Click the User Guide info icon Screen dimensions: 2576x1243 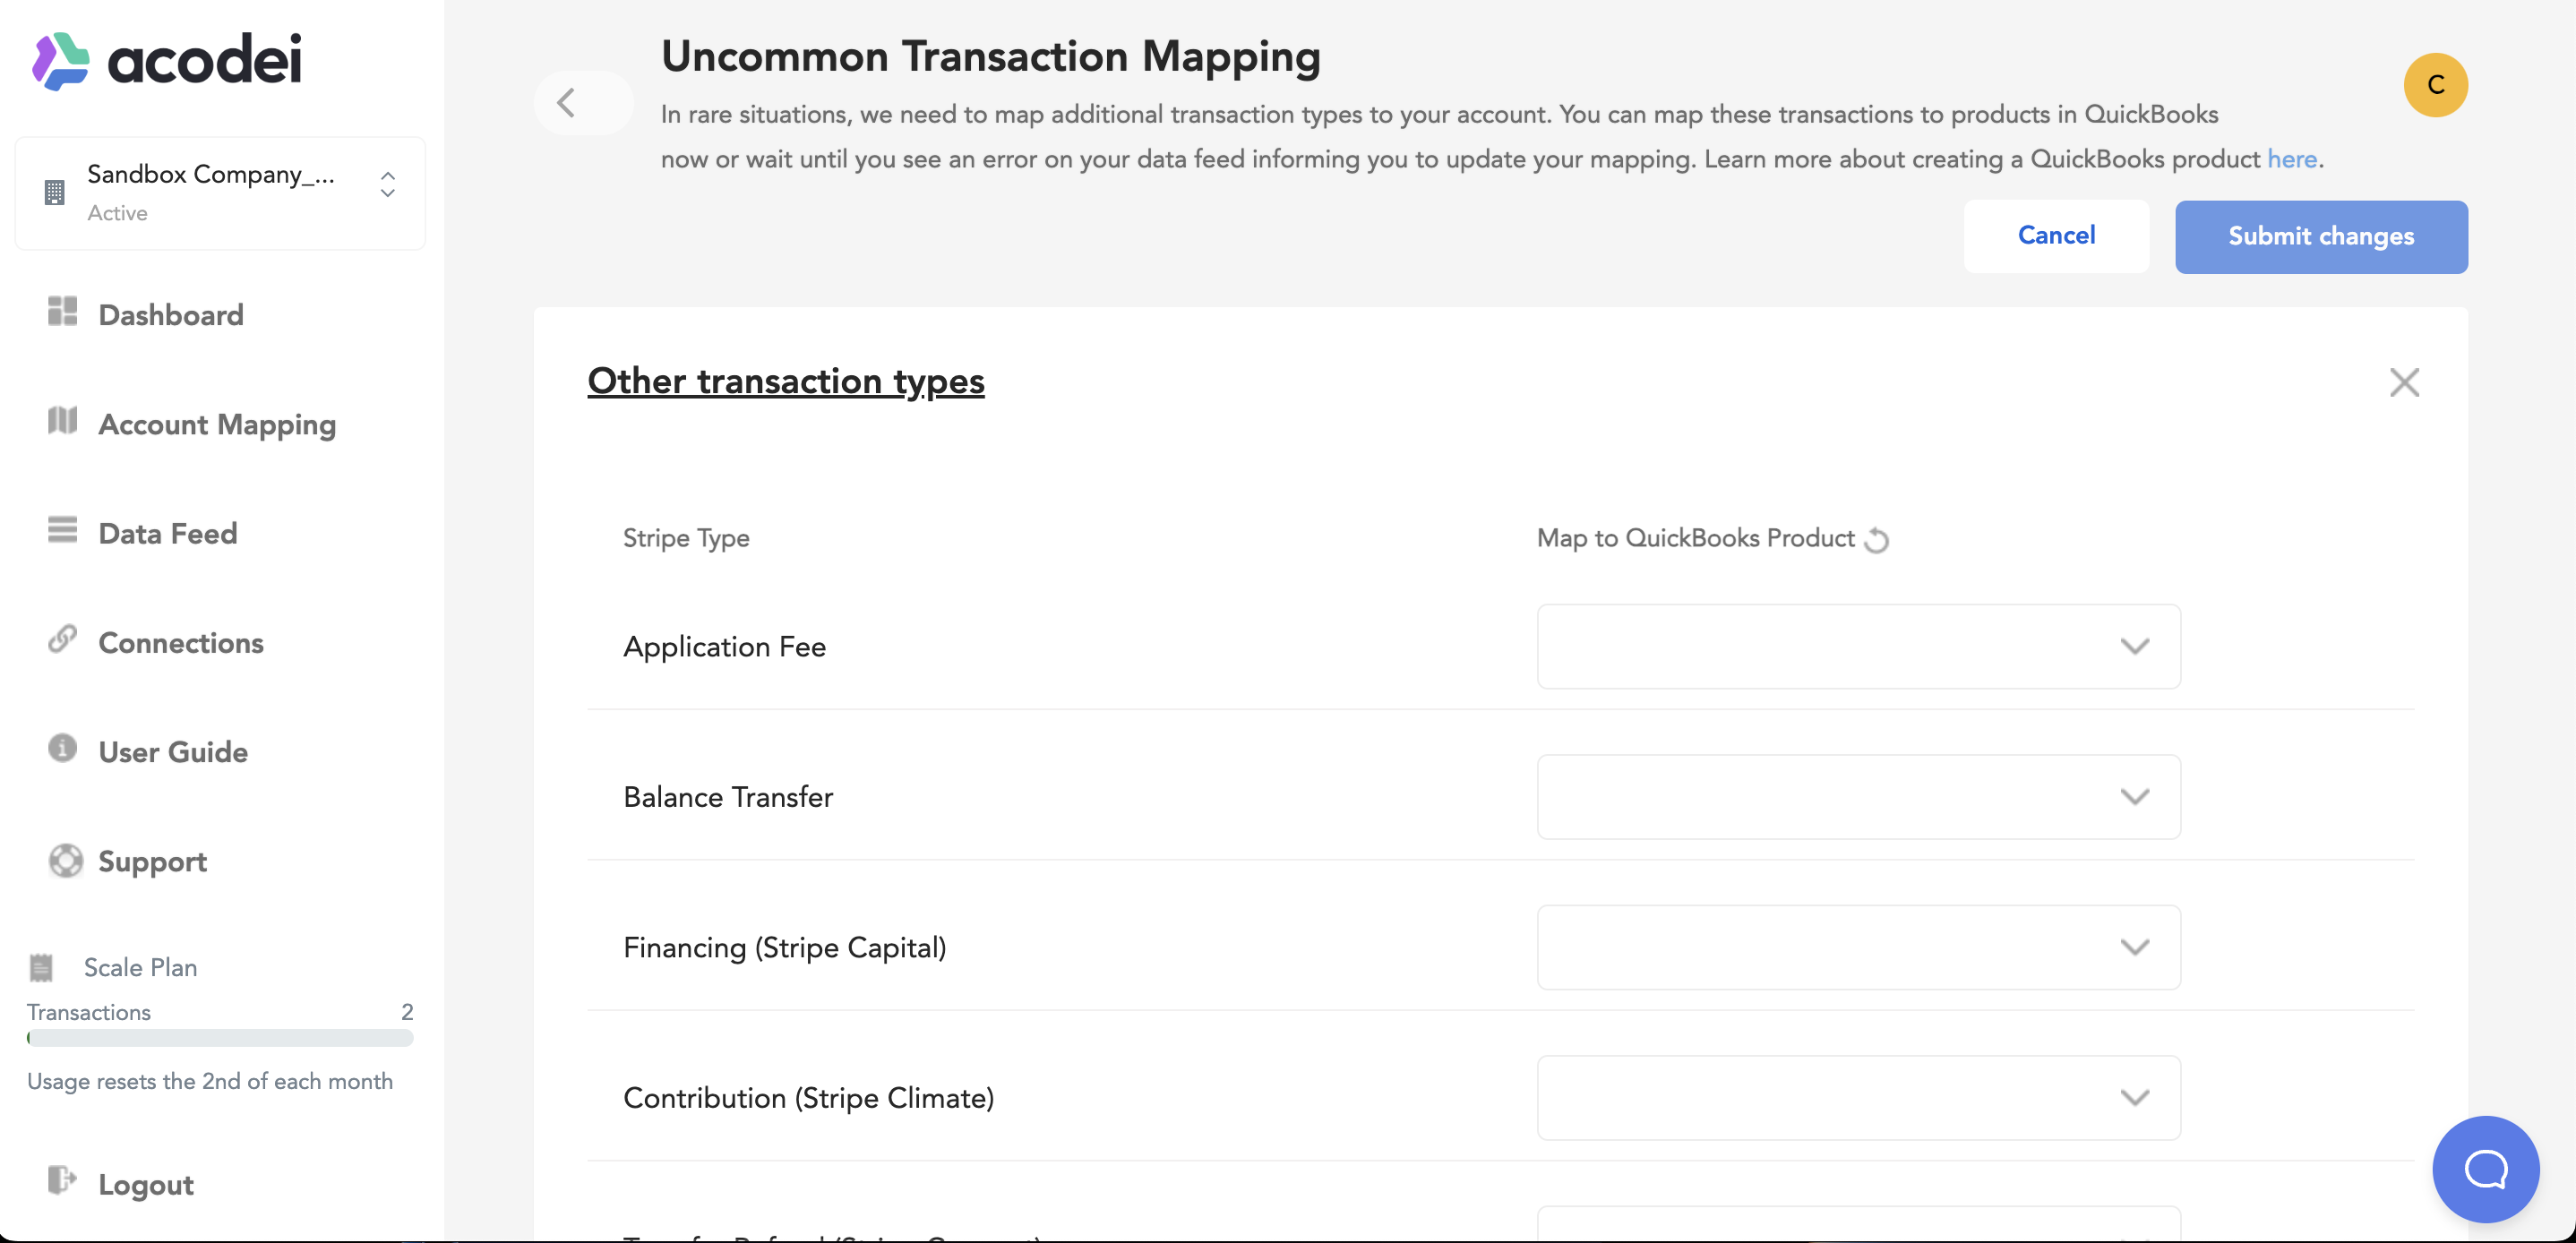click(x=62, y=748)
